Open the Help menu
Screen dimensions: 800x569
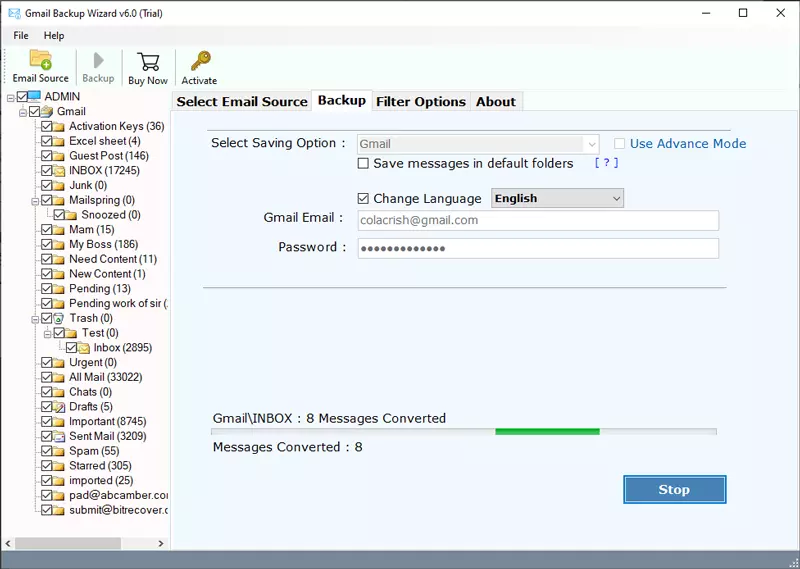54,36
